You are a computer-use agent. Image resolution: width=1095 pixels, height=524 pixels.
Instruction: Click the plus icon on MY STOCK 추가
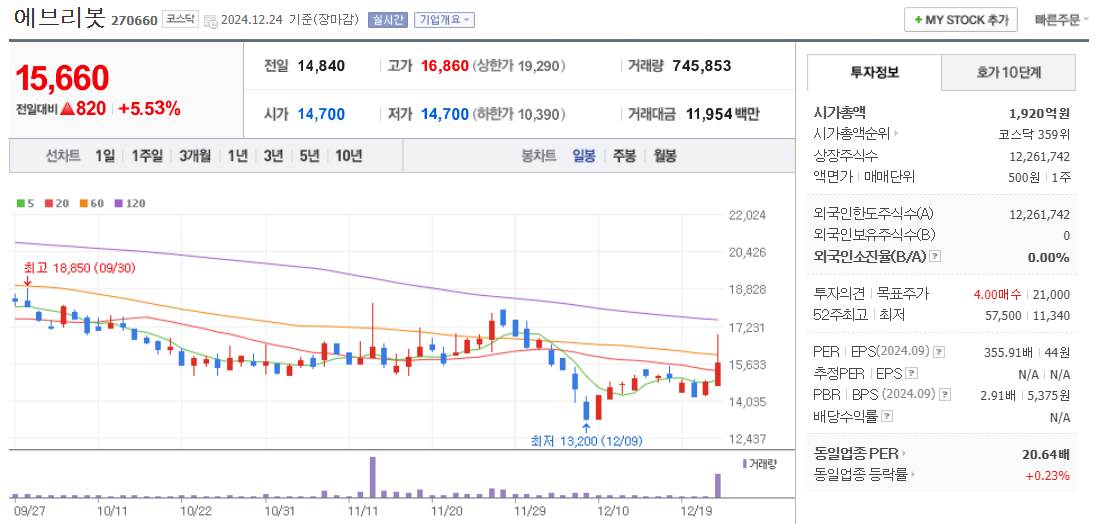point(918,20)
